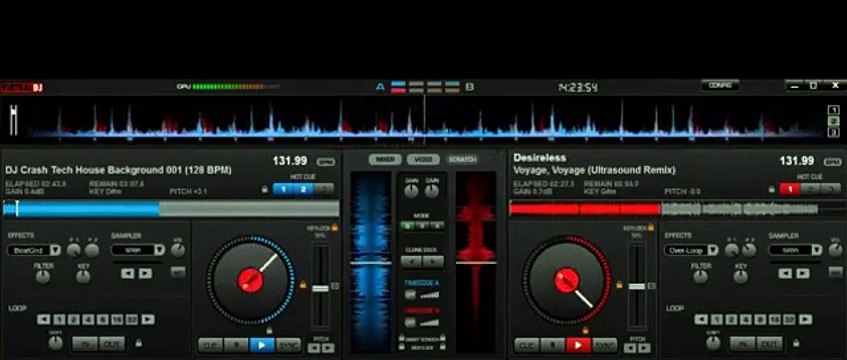Select 4-beat loop on left deck
Screen dimensions: 847x360
[88, 319]
